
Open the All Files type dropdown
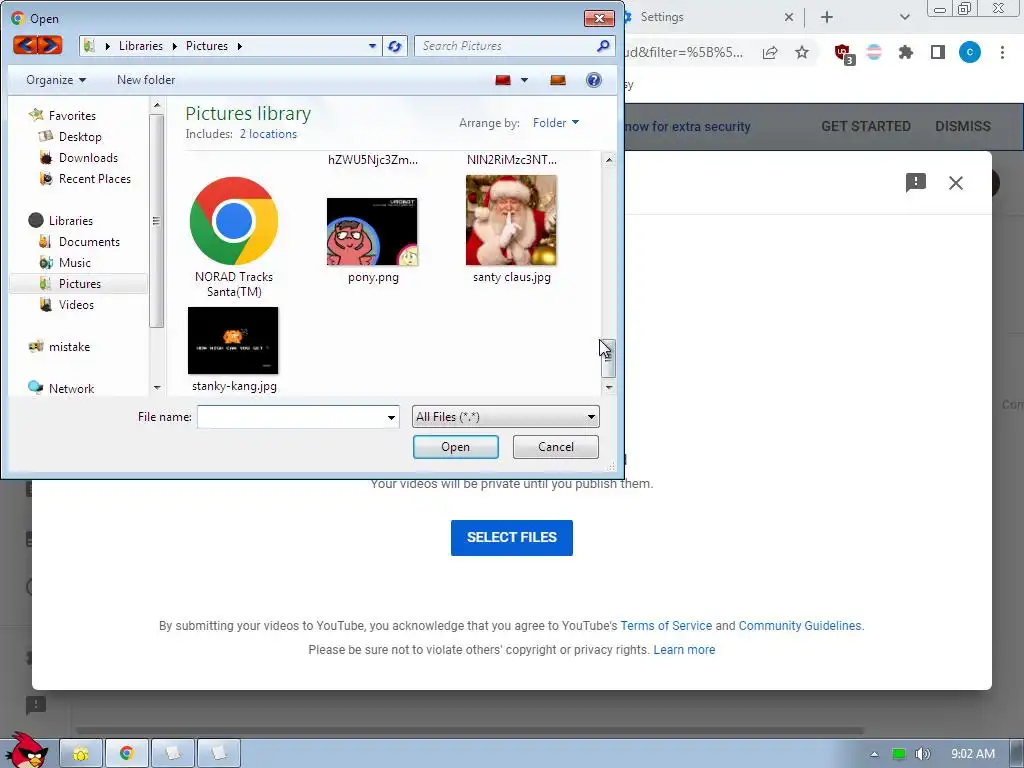505,417
